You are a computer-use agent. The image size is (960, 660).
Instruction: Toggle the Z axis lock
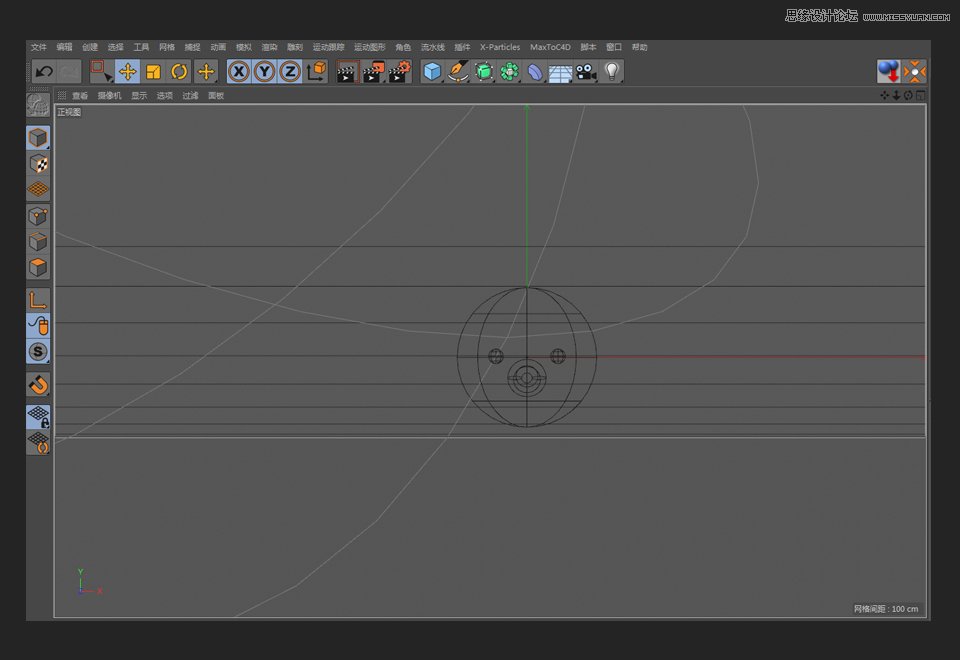click(x=290, y=71)
